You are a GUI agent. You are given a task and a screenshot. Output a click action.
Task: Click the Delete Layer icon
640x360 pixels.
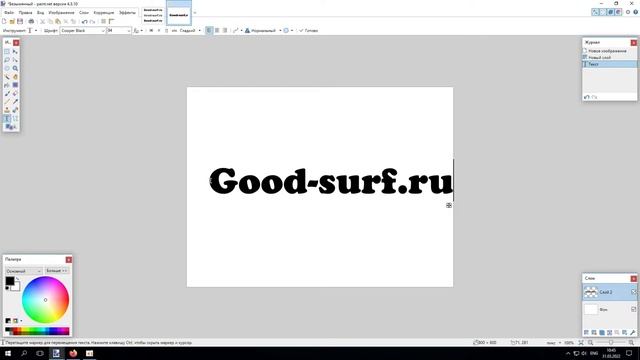click(x=594, y=333)
